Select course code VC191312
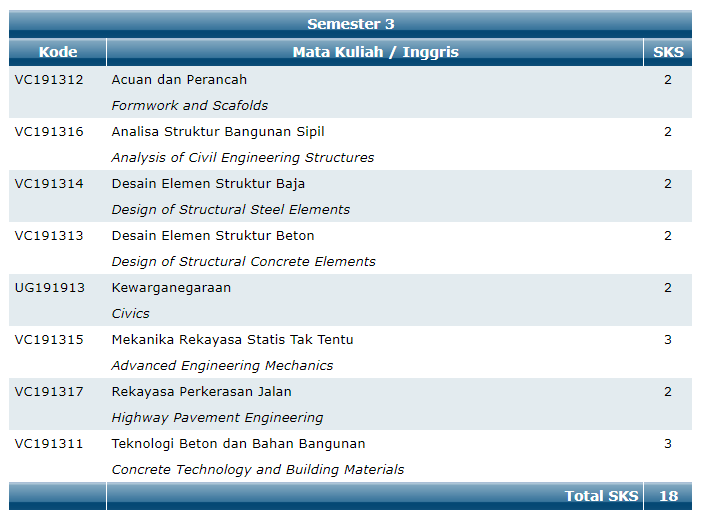The width and height of the screenshot is (701, 520). tap(49, 80)
